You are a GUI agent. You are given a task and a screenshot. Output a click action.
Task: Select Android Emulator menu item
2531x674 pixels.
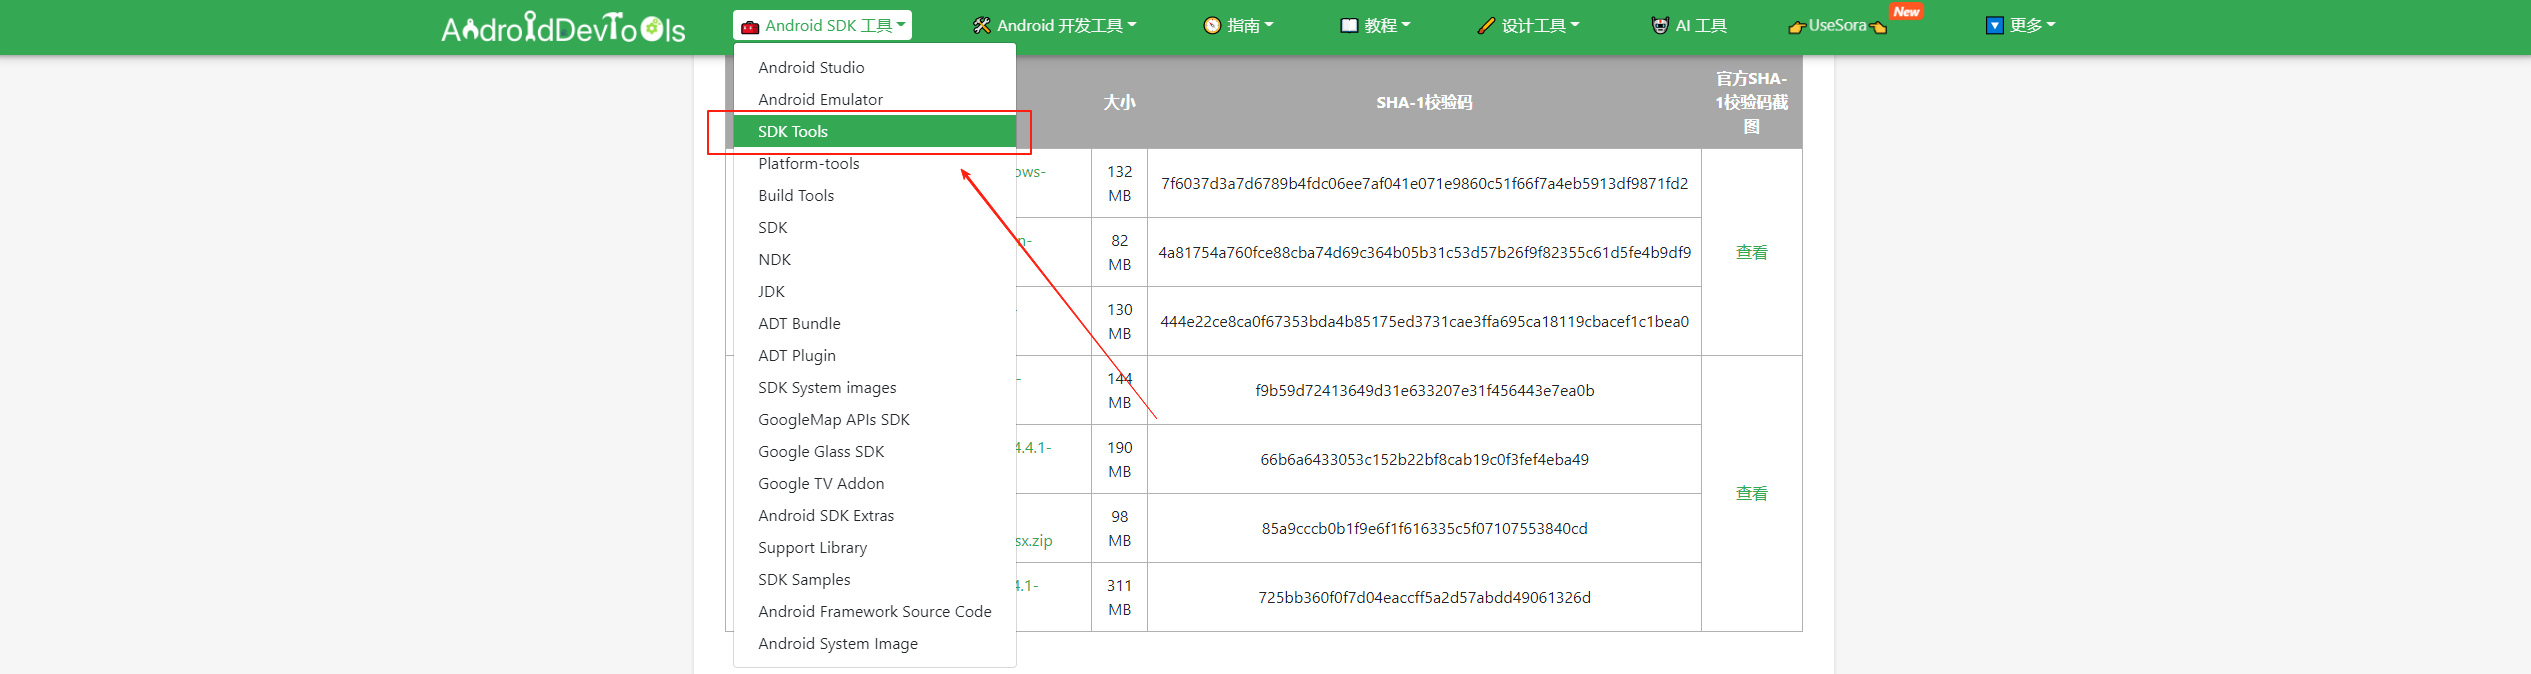[x=875, y=99]
